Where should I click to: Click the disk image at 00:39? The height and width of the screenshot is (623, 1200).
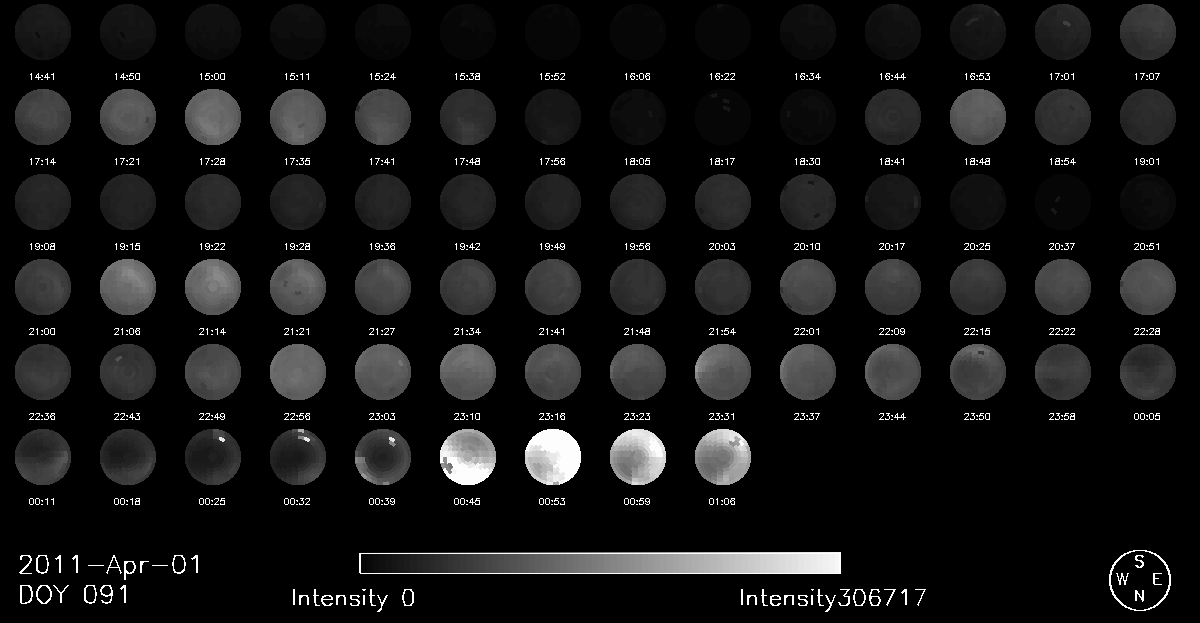pyautogui.click(x=383, y=457)
